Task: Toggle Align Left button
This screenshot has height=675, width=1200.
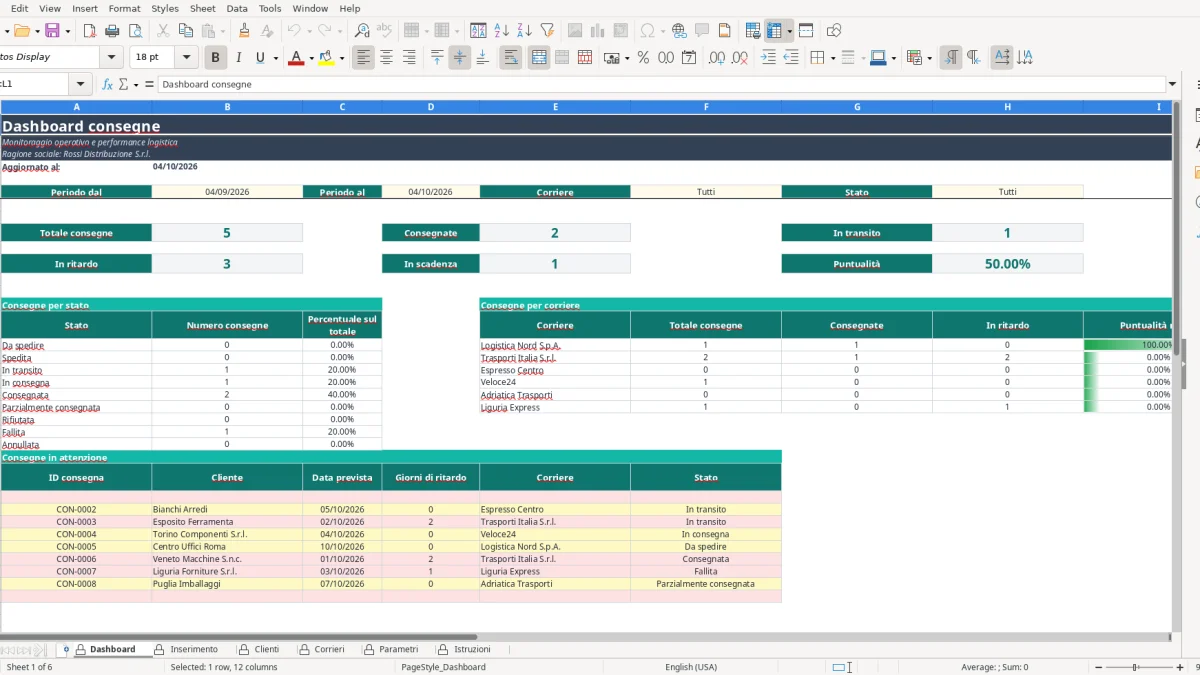Action: tap(363, 58)
